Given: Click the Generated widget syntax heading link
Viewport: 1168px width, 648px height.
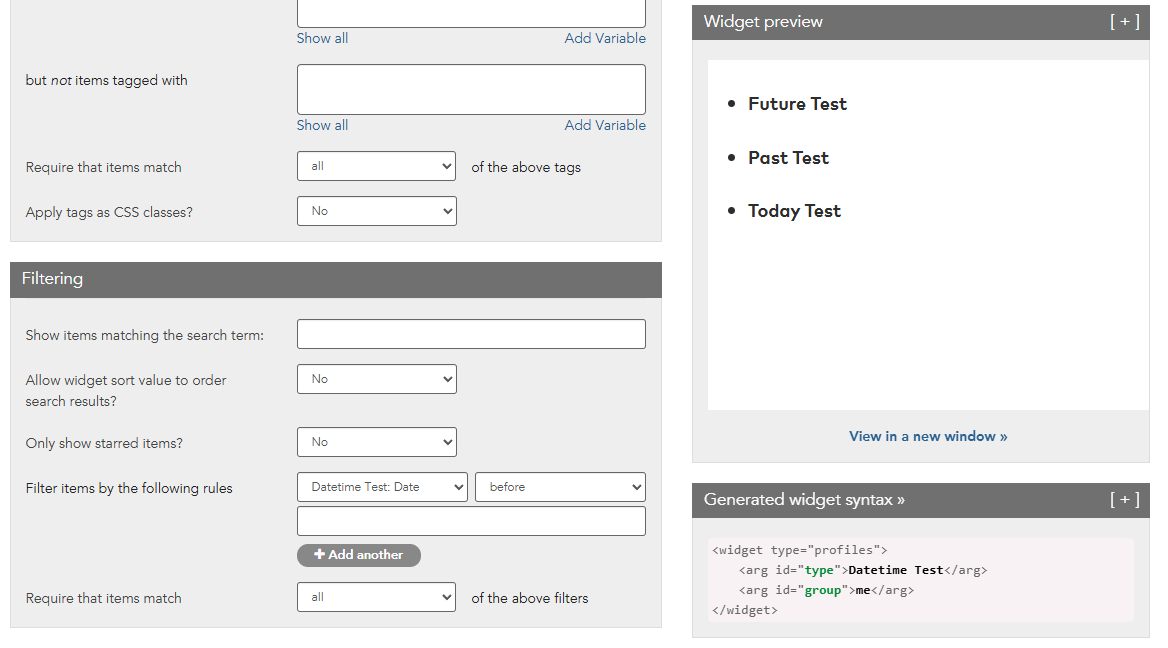Looking at the screenshot, I should 803,500.
